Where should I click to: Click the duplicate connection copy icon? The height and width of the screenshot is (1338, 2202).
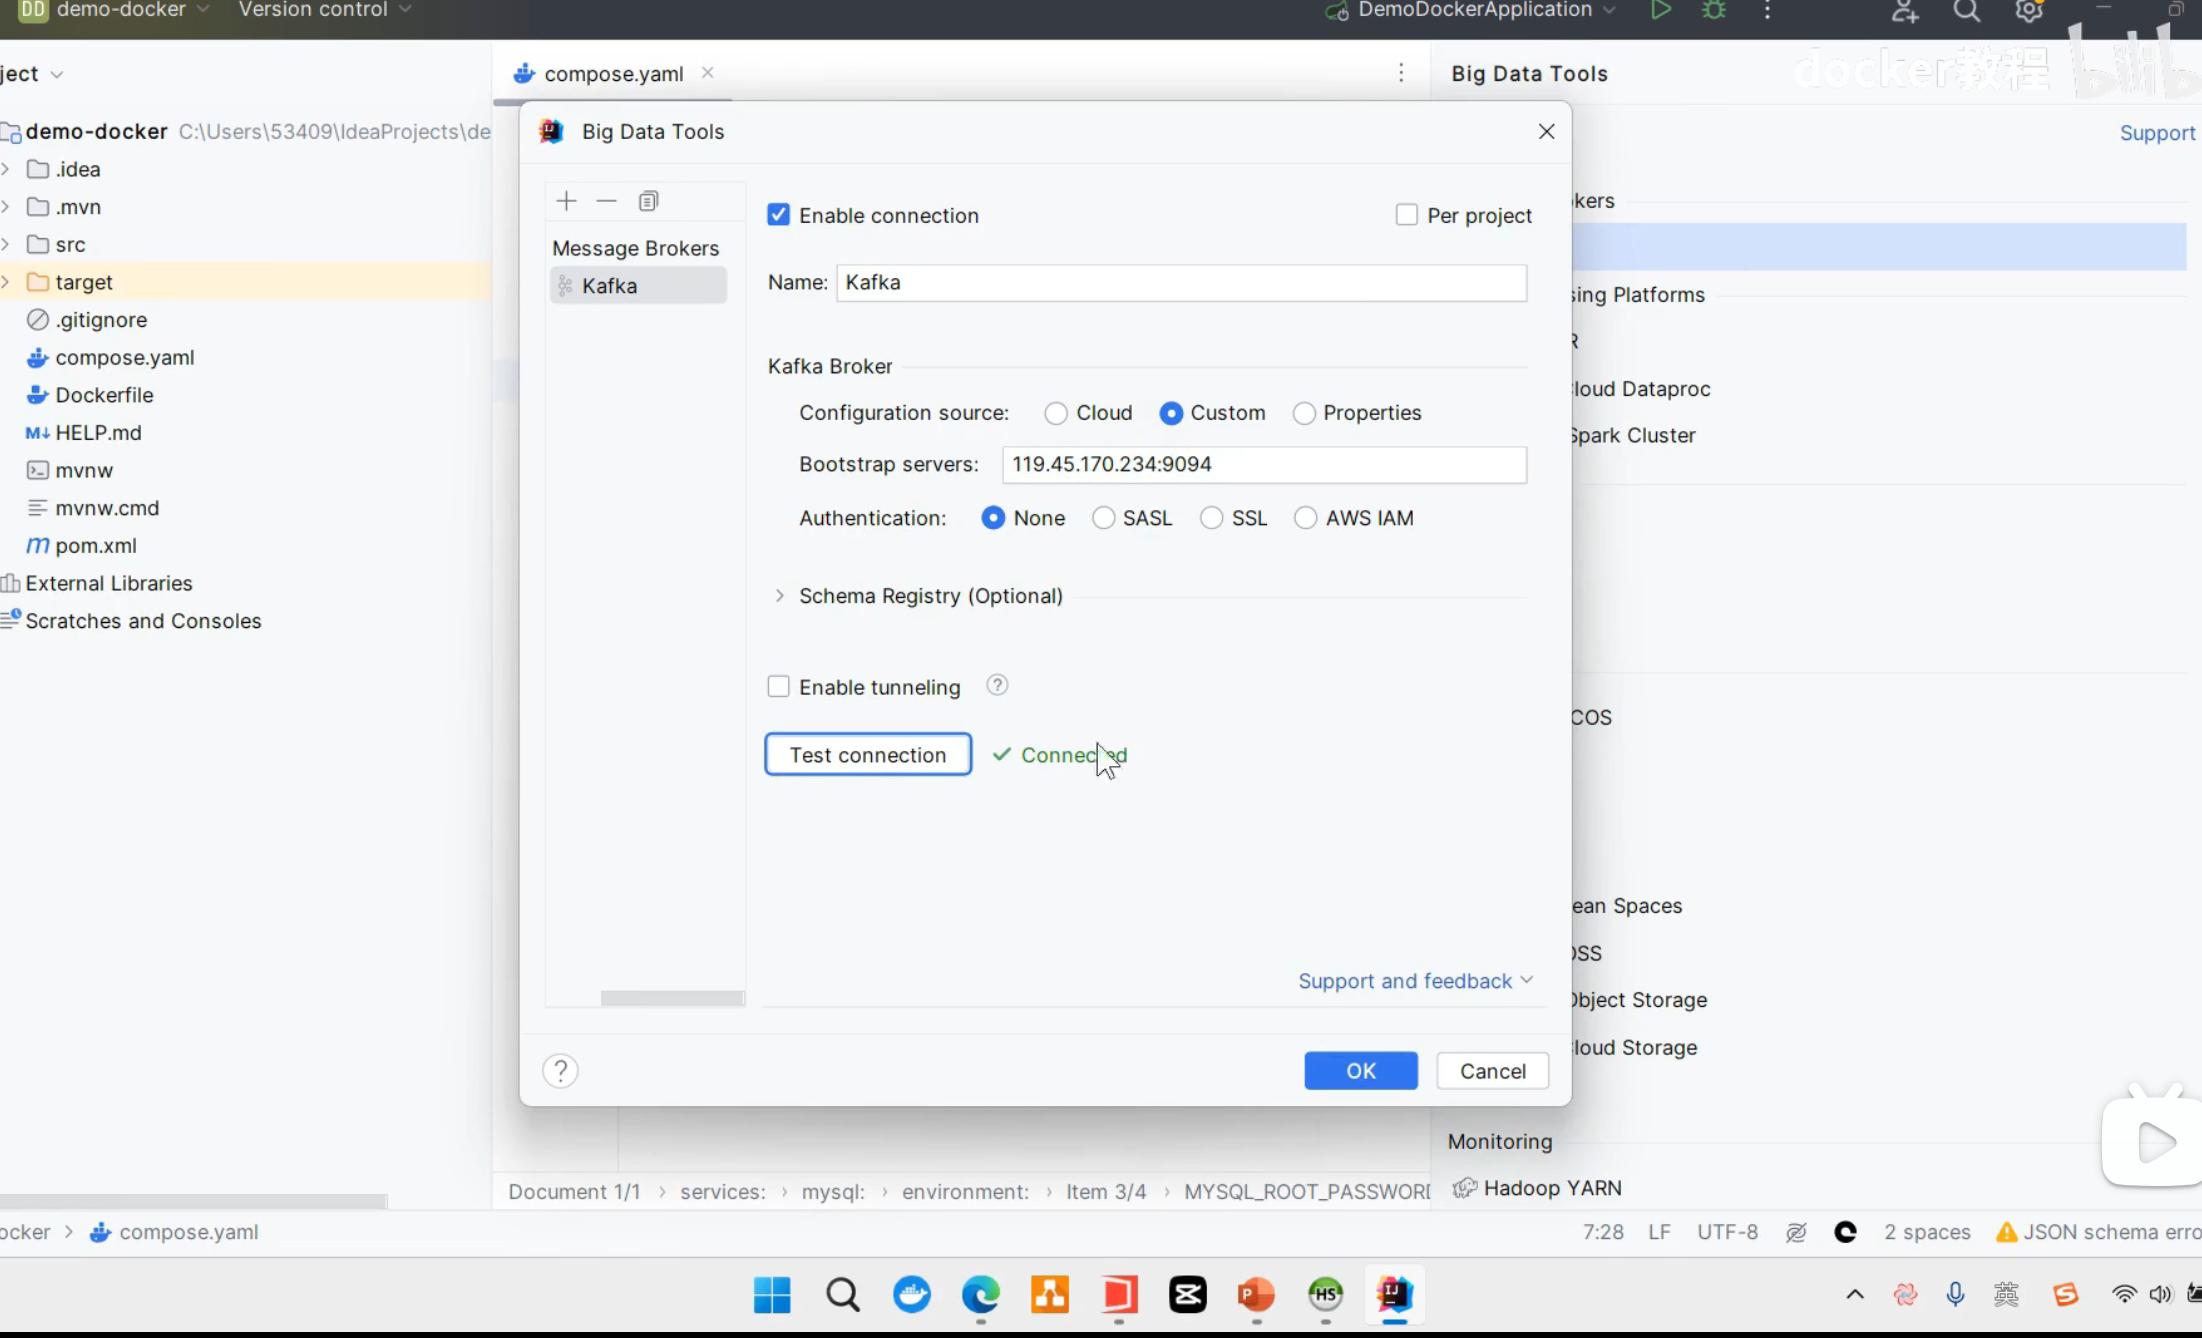[x=648, y=201]
